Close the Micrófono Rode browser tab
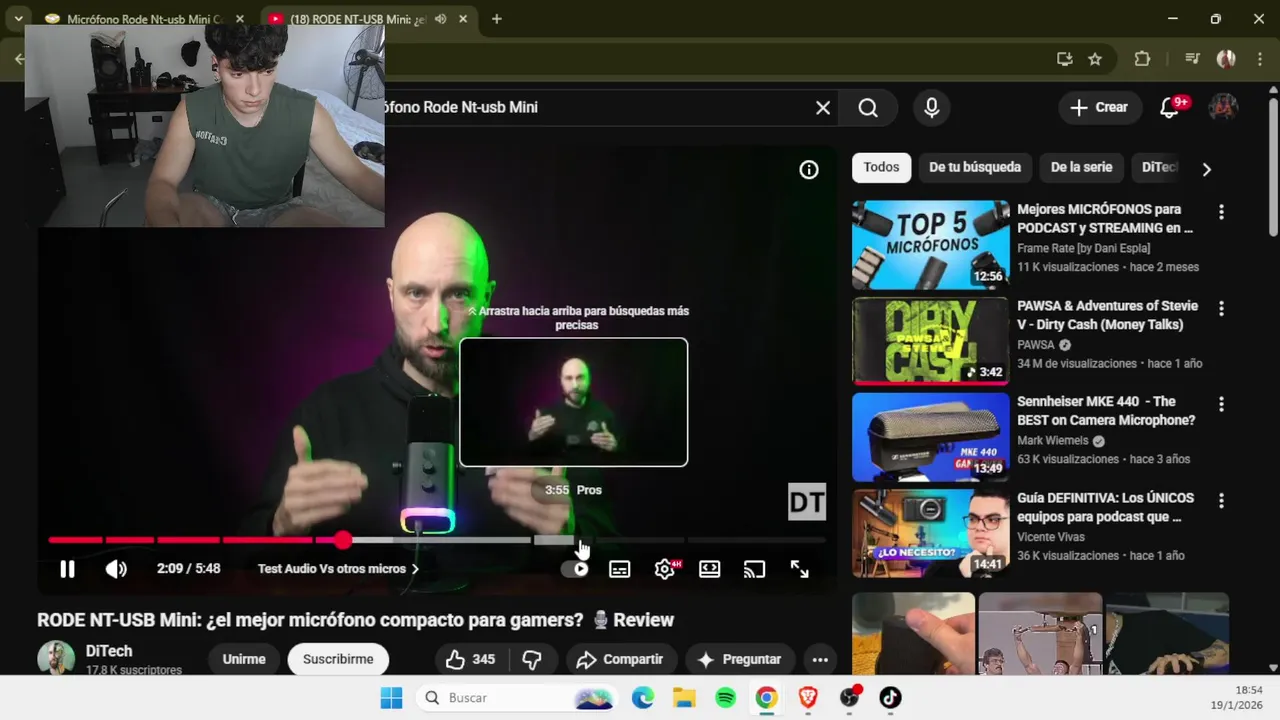This screenshot has height=720, width=1280. pyautogui.click(x=240, y=19)
